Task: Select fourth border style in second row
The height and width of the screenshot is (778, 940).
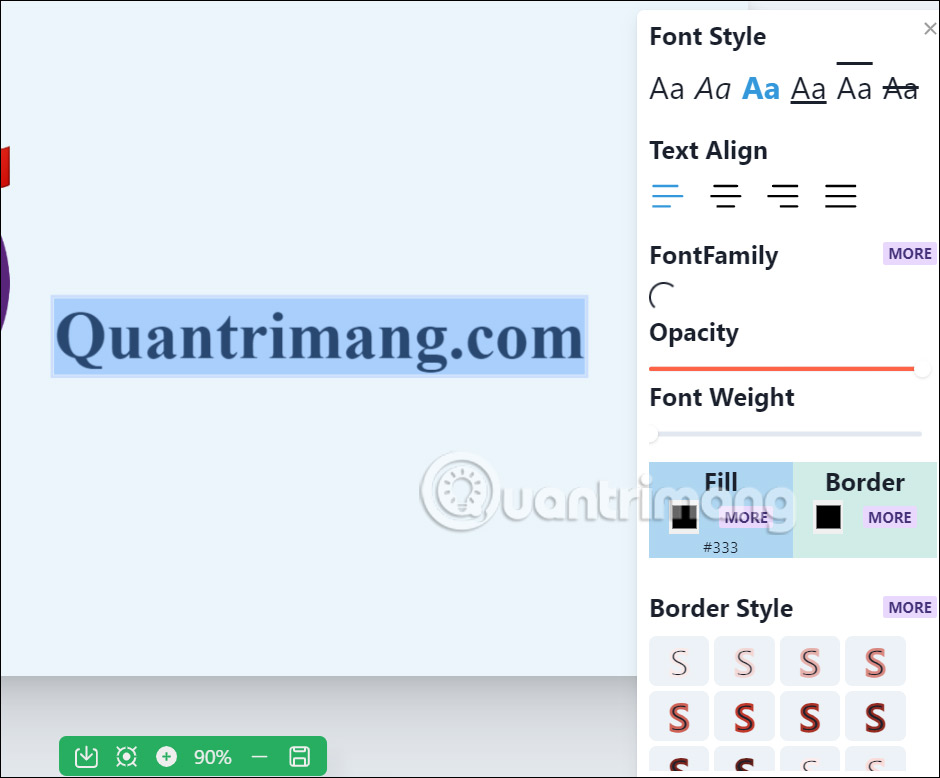Action: (x=875, y=716)
